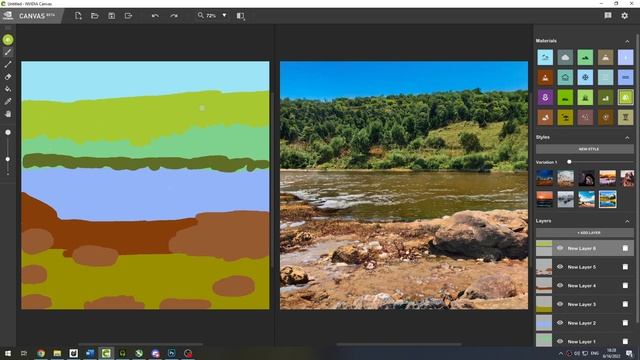Apply the highlighted lake landscape style thumbnail
Image resolution: width=640 pixels, height=360 pixels.
pos(607,199)
